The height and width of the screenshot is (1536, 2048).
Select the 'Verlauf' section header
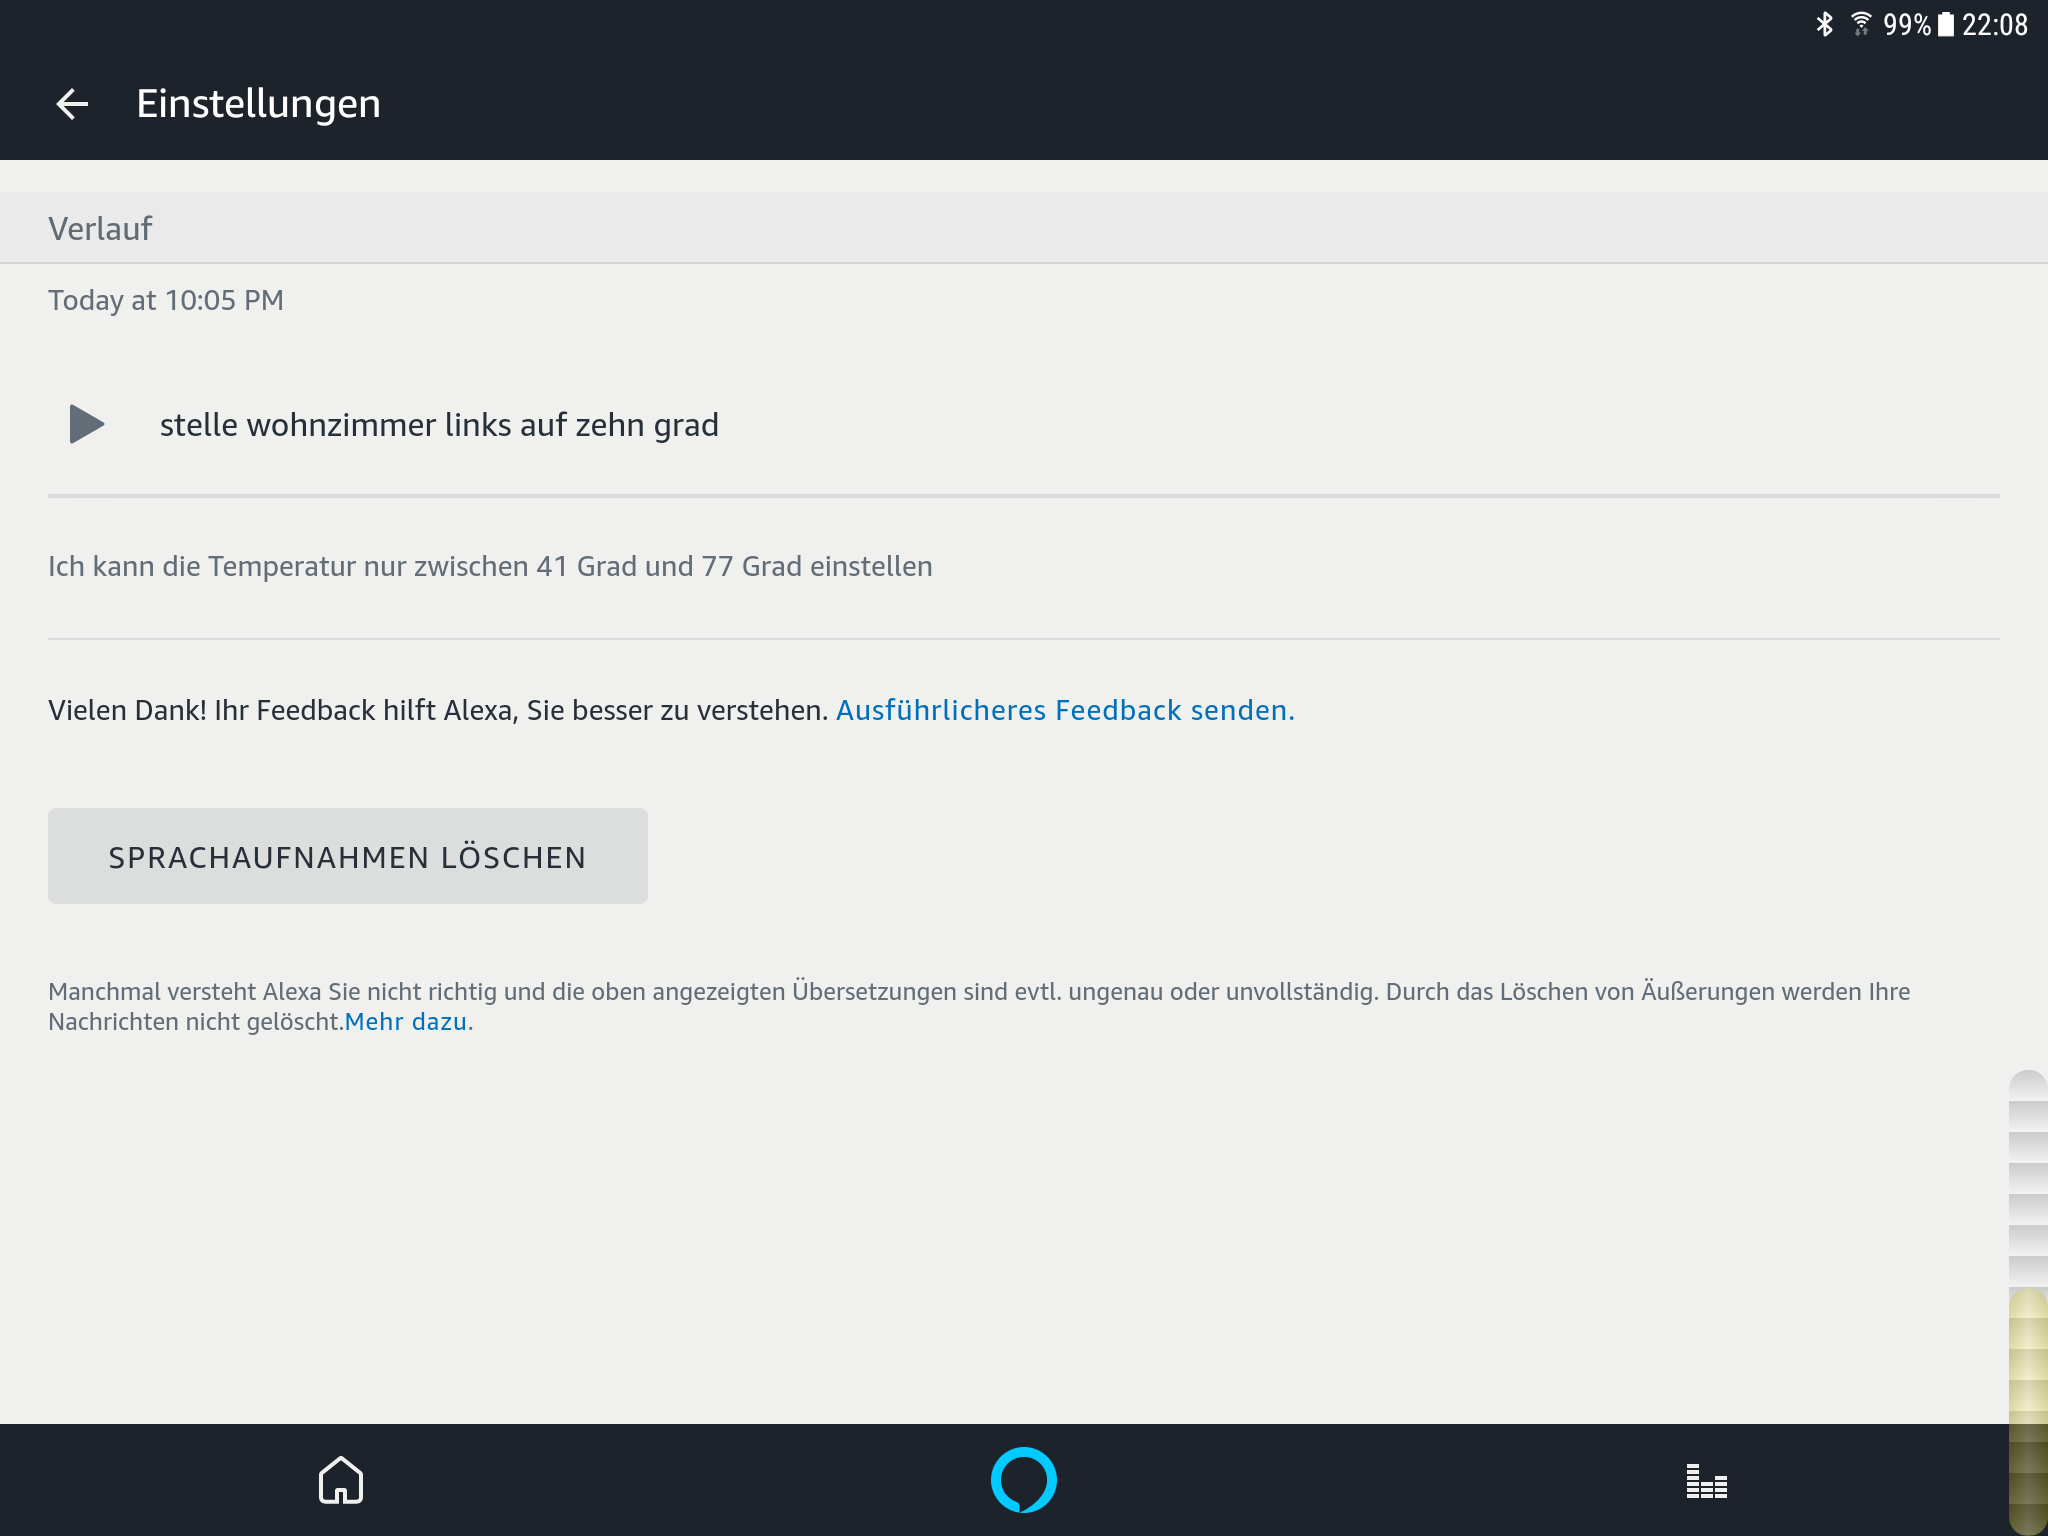(x=100, y=229)
